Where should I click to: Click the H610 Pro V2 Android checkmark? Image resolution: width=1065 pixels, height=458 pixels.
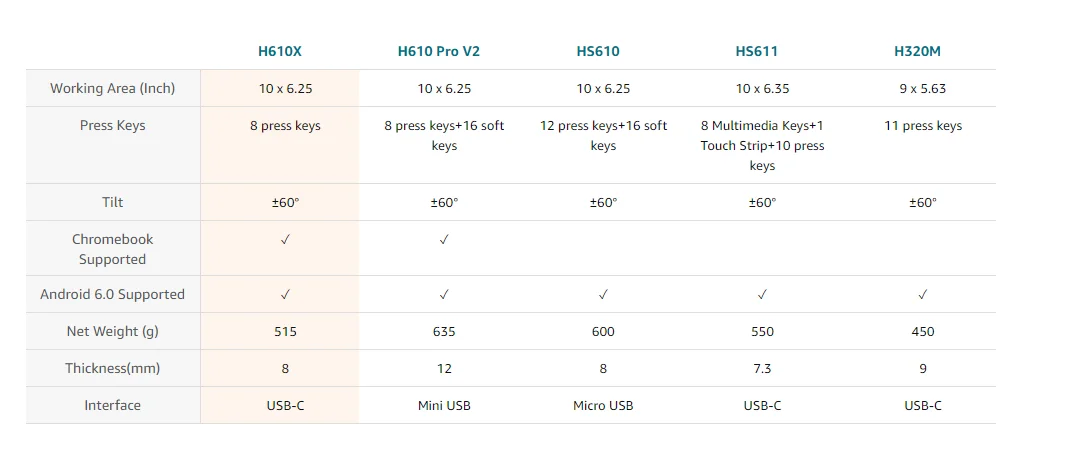[444, 295]
